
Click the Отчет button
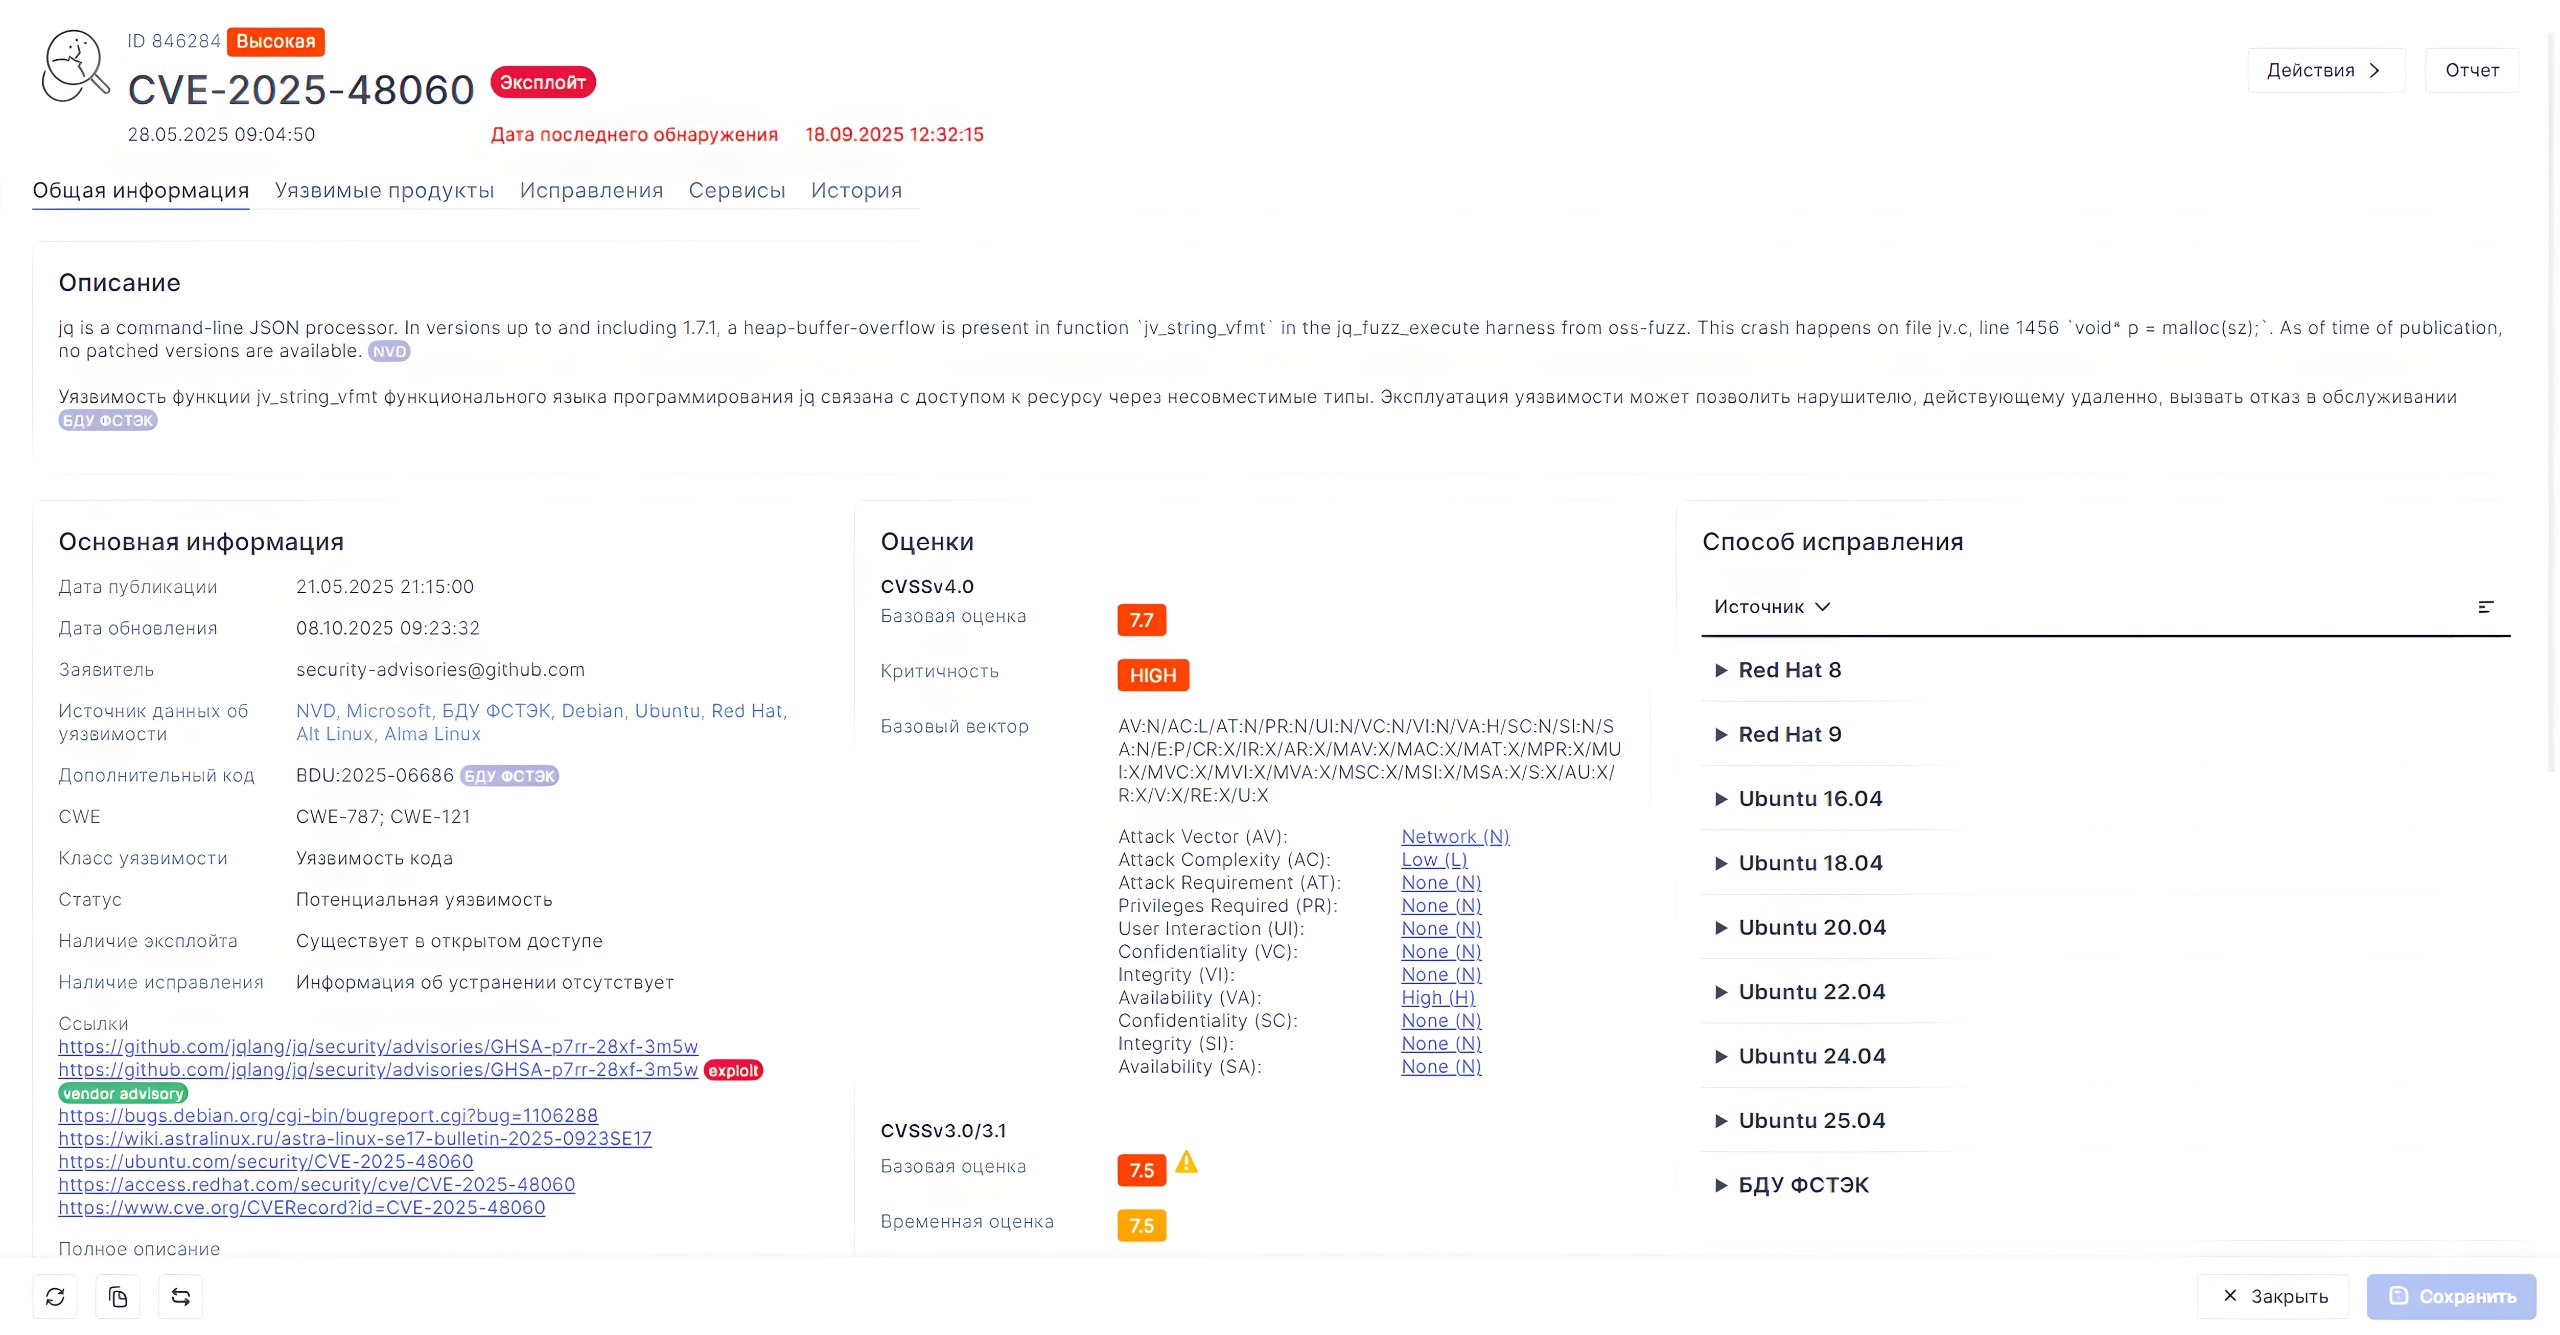(x=2471, y=70)
